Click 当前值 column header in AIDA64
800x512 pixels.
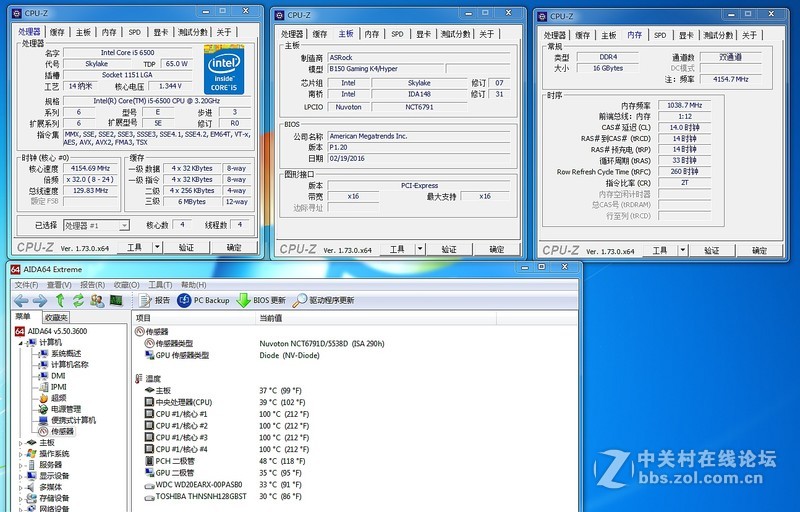376,318
